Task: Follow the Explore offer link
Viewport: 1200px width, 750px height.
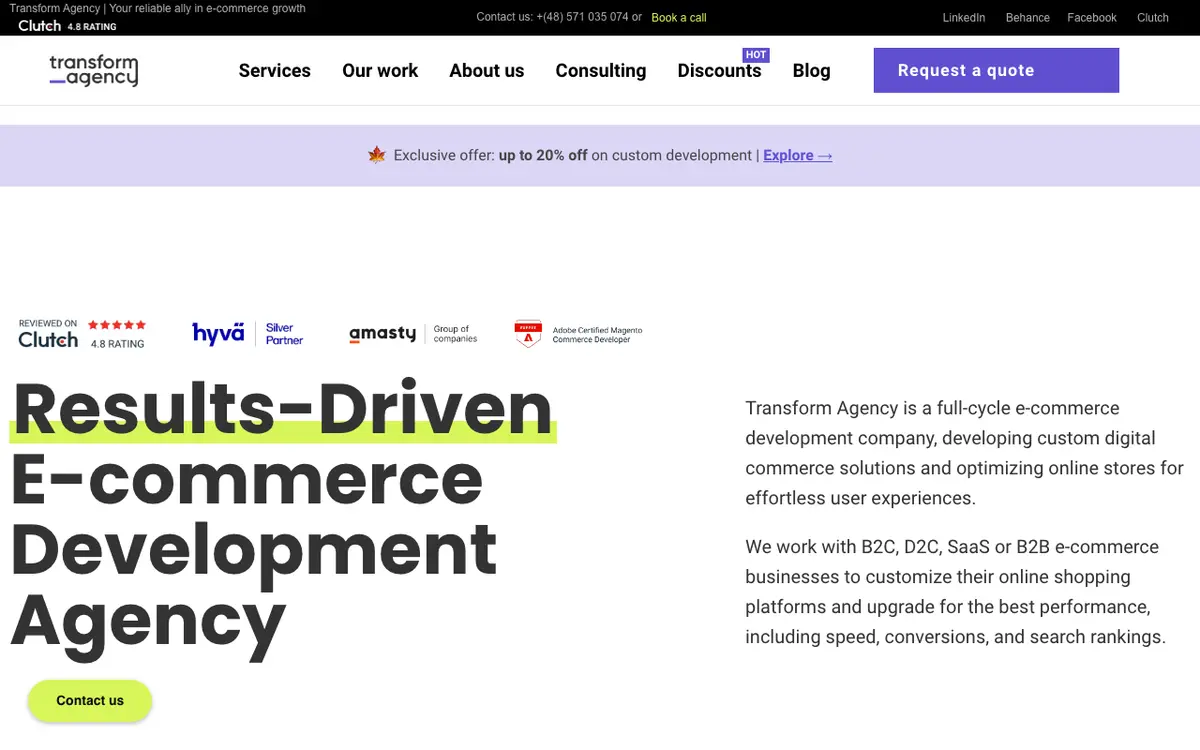Action: click(x=798, y=155)
